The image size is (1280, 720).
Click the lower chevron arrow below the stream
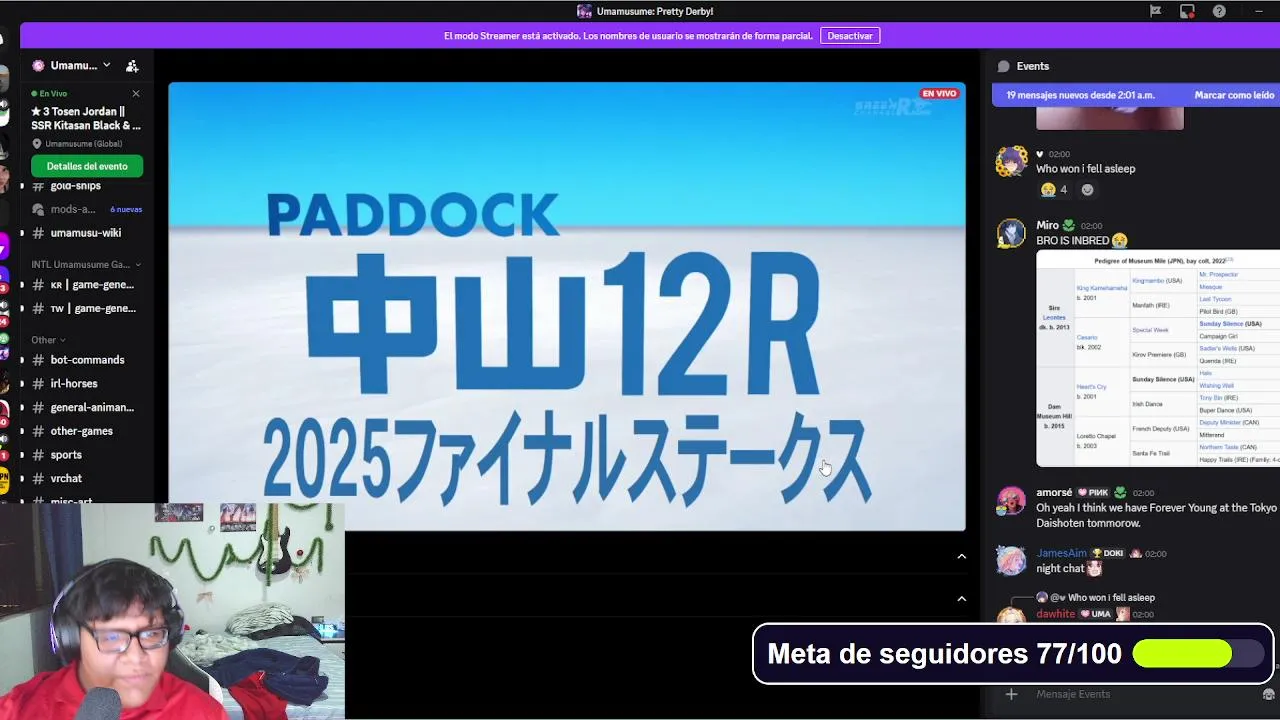point(961,599)
